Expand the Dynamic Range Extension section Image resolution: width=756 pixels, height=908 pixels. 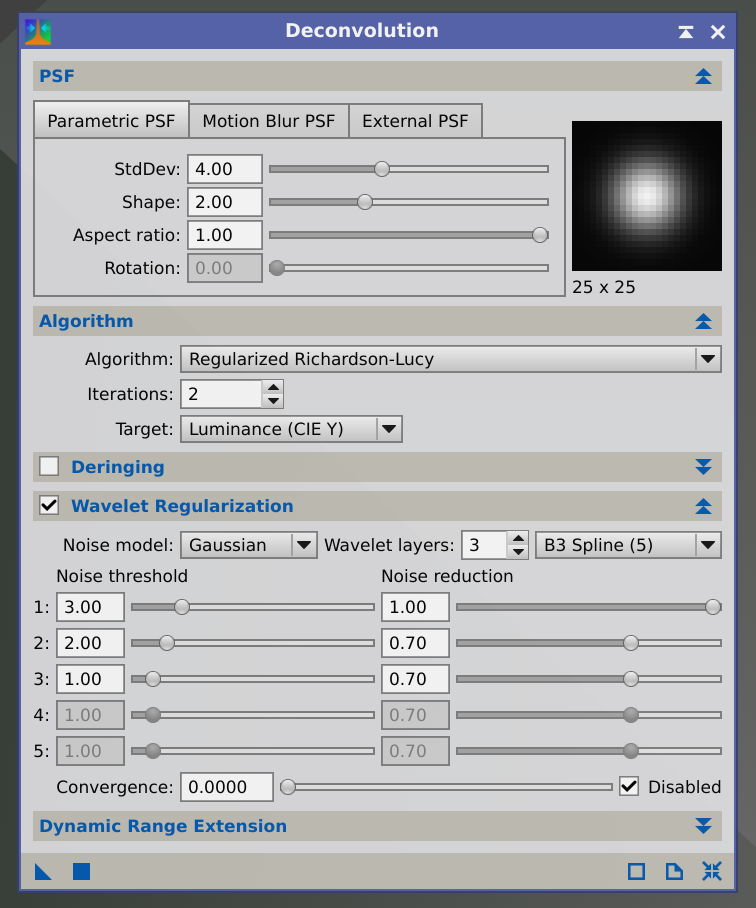(x=703, y=826)
